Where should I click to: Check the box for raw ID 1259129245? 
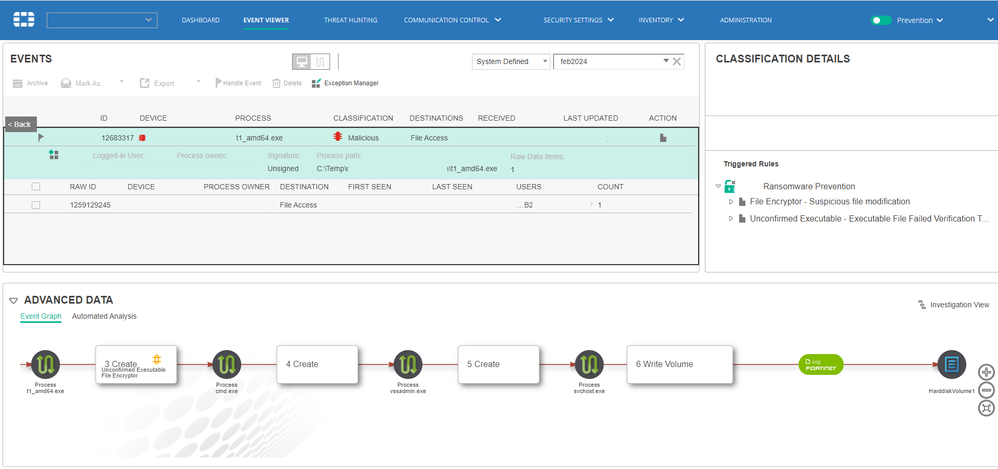click(x=36, y=205)
